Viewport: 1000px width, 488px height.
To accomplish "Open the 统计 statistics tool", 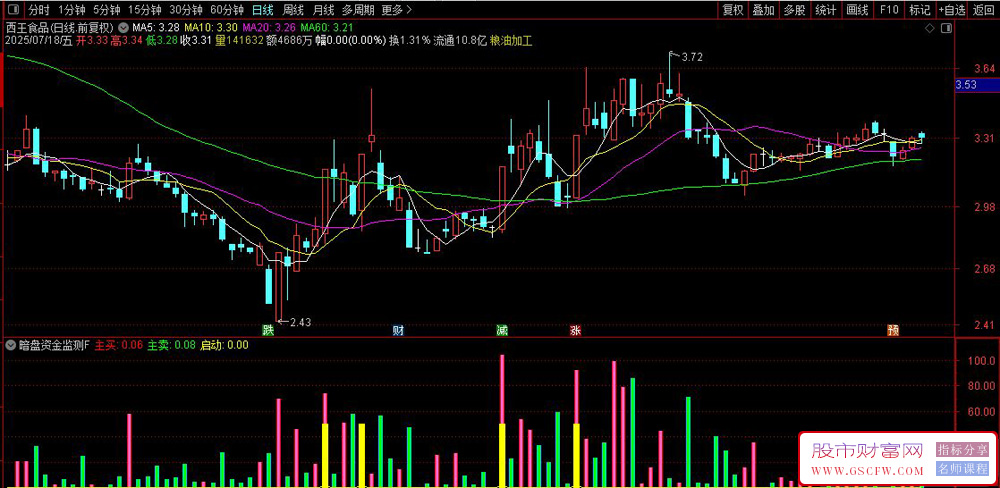I will (x=826, y=10).
